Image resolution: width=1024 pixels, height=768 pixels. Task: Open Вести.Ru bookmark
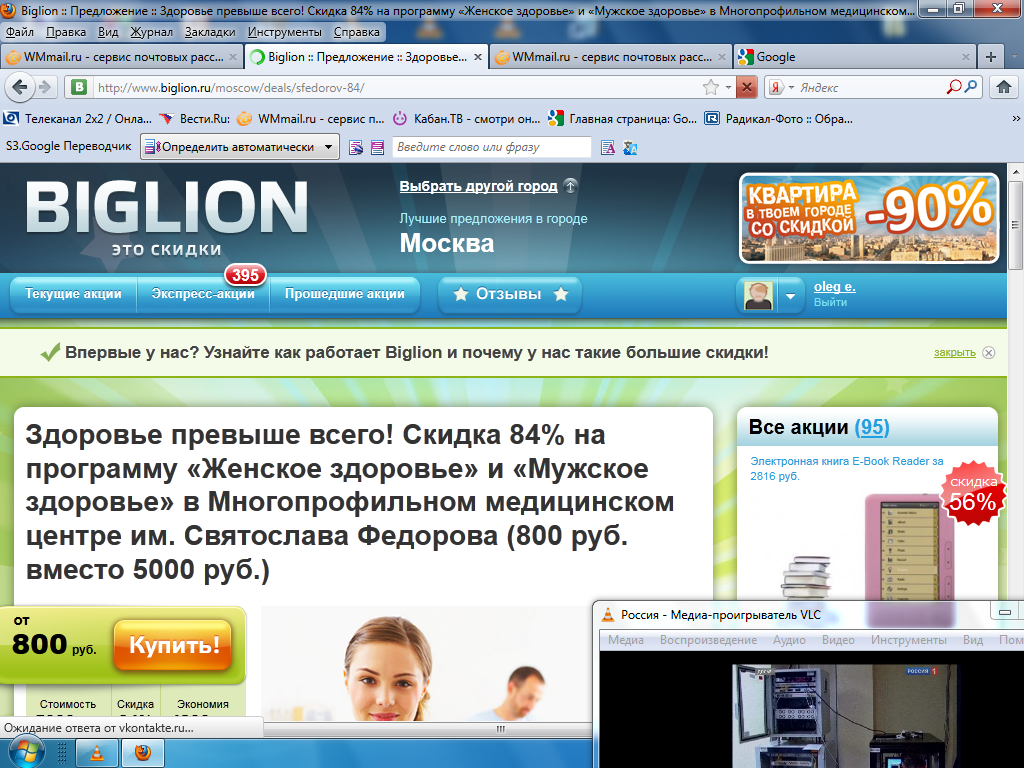195,119
